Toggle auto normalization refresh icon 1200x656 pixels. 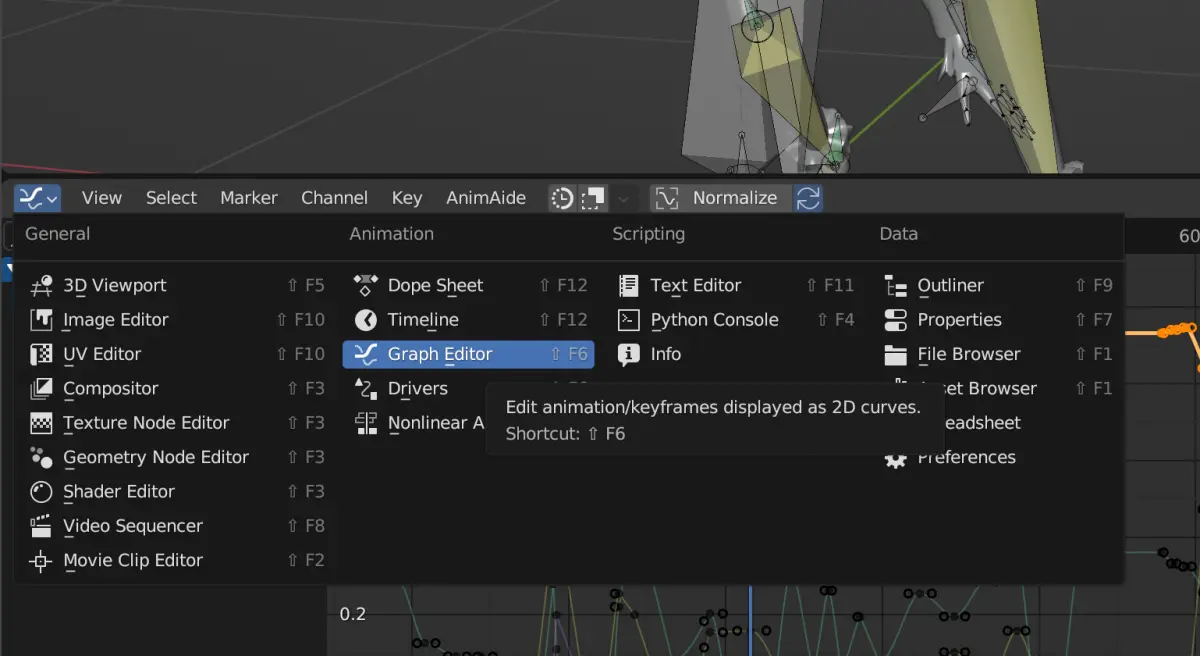pos(809,198)
